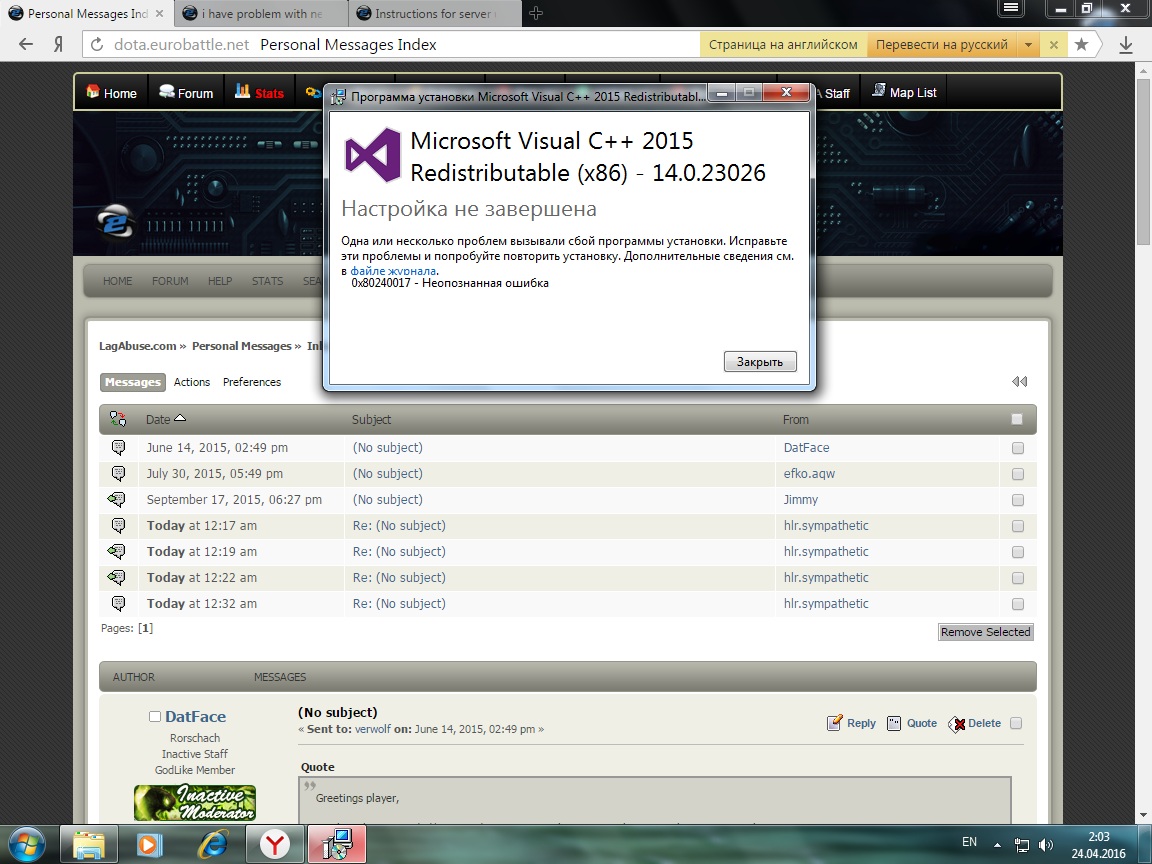
Task: Open Map List in site menu
Action: [904, 93]
